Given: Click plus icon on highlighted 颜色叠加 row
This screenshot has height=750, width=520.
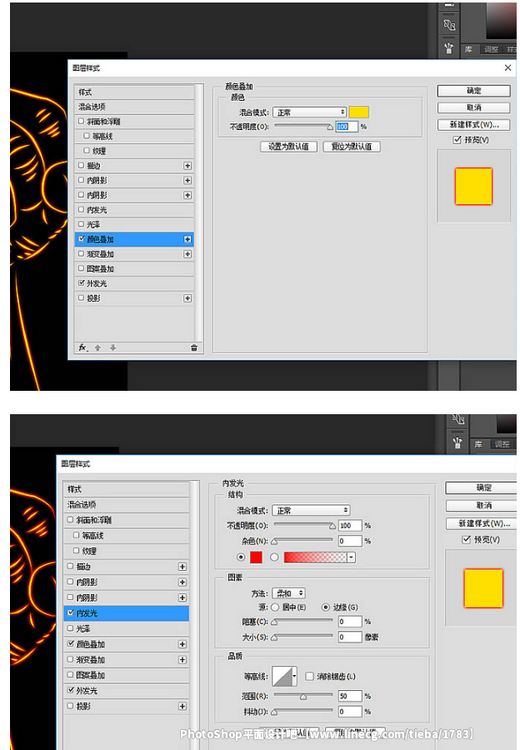Looking at the screenshot, I should (188, 239).
